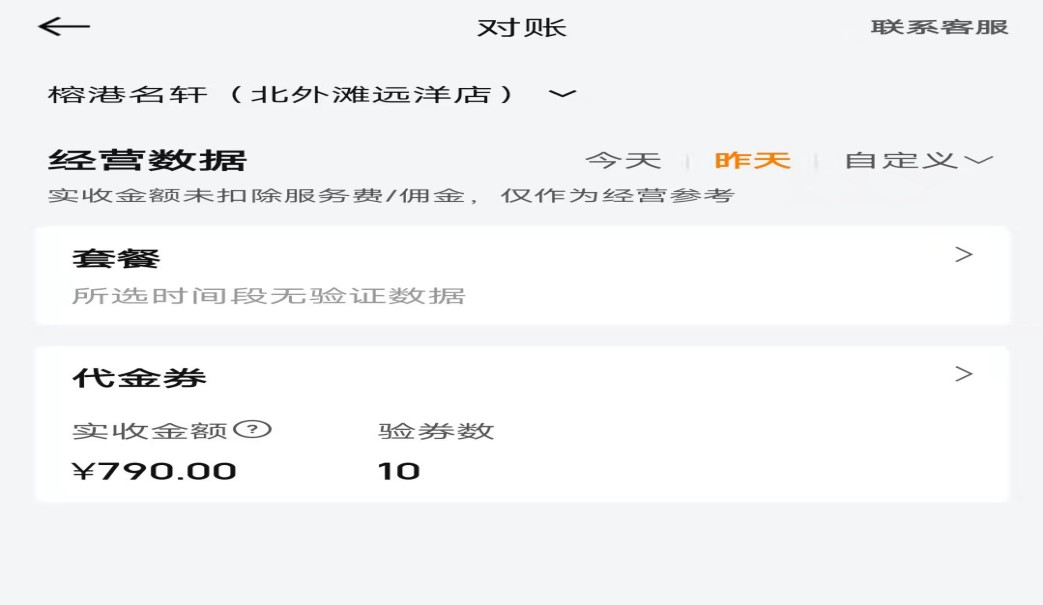Choose the 自定义 date option
The image size is (1043, 605).
(x=901, y=160)
